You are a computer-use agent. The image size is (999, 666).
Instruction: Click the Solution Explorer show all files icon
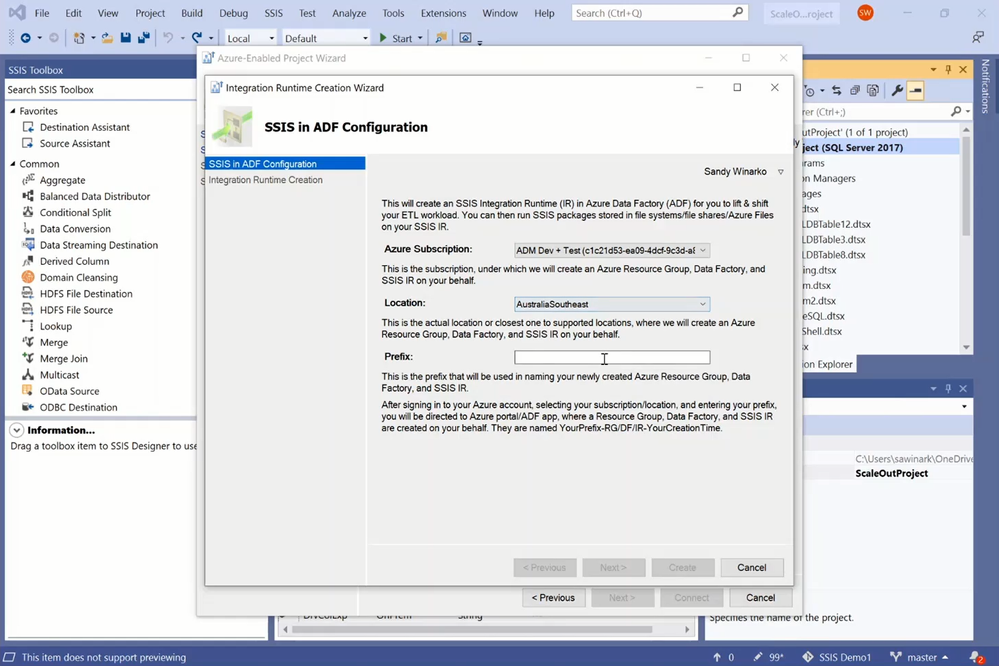[x=873, y=90]
